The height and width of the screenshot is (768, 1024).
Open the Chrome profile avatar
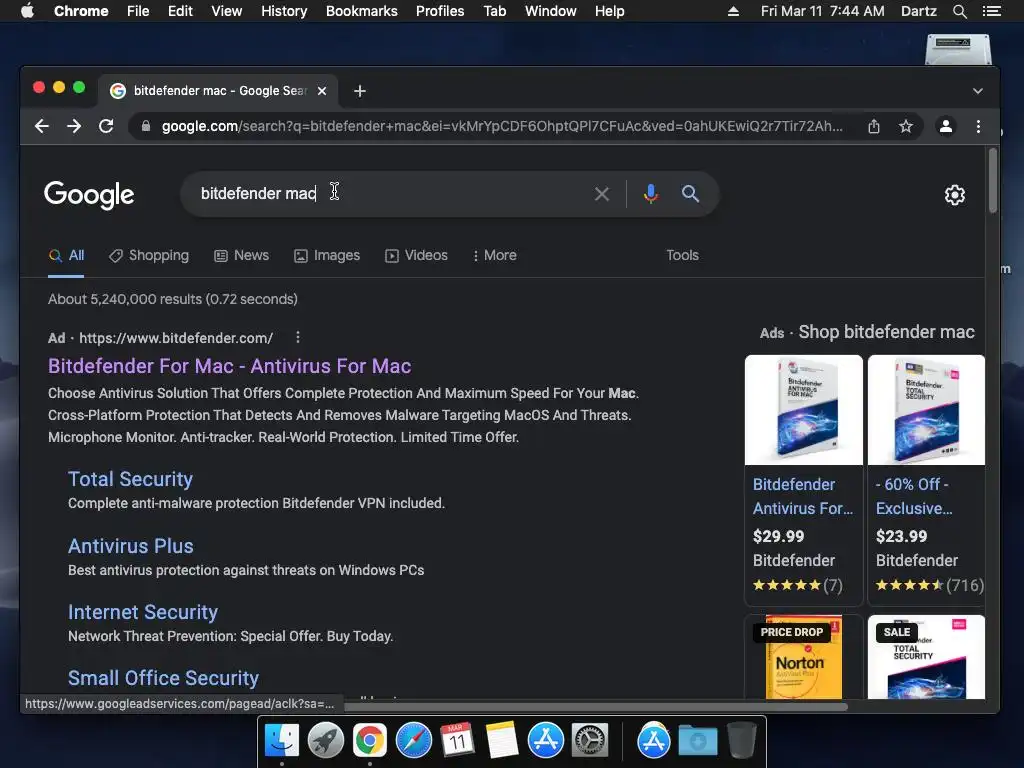[x=946, y=126]
